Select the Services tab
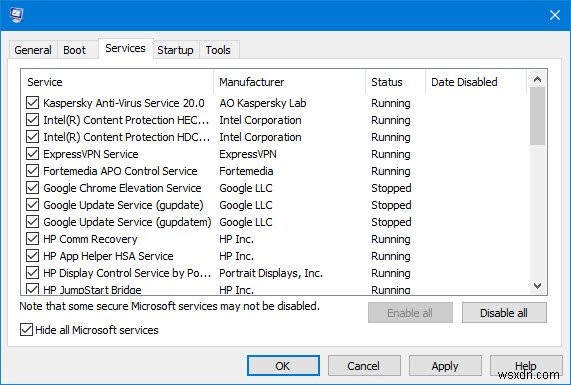 pyautogui.click(x=125, y=48)
